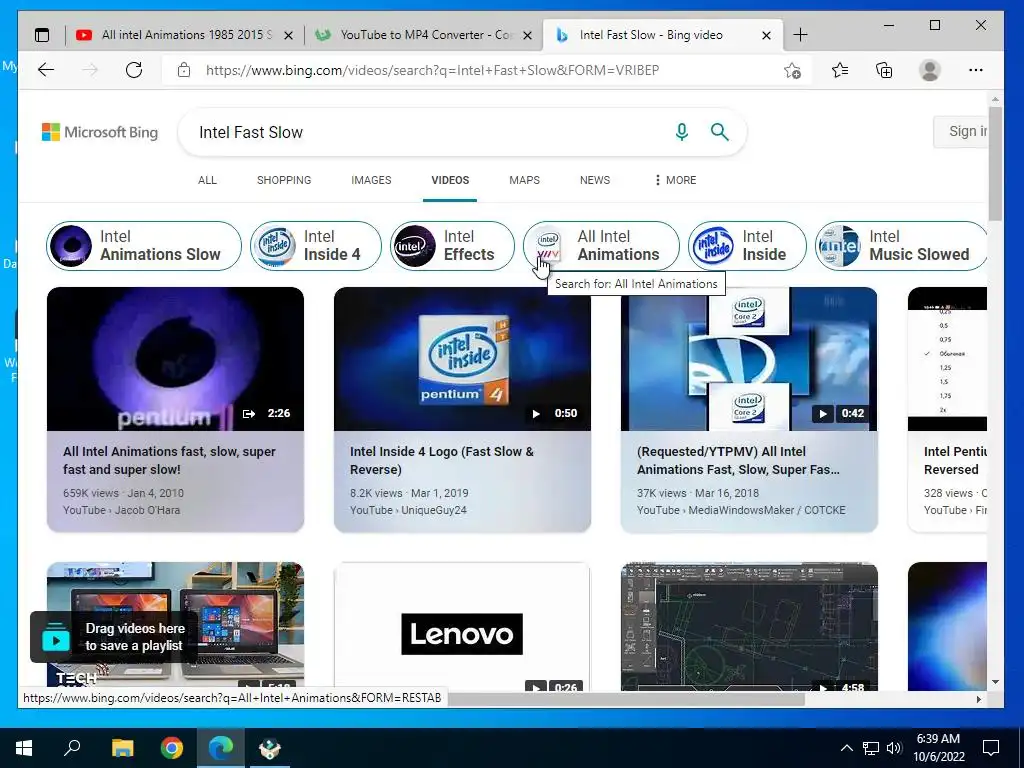1024x768 pixels.
Task: Click 'YouTube › MediaWindowsMaker / COTCKE' source text
Action: (x=741, y=510)
